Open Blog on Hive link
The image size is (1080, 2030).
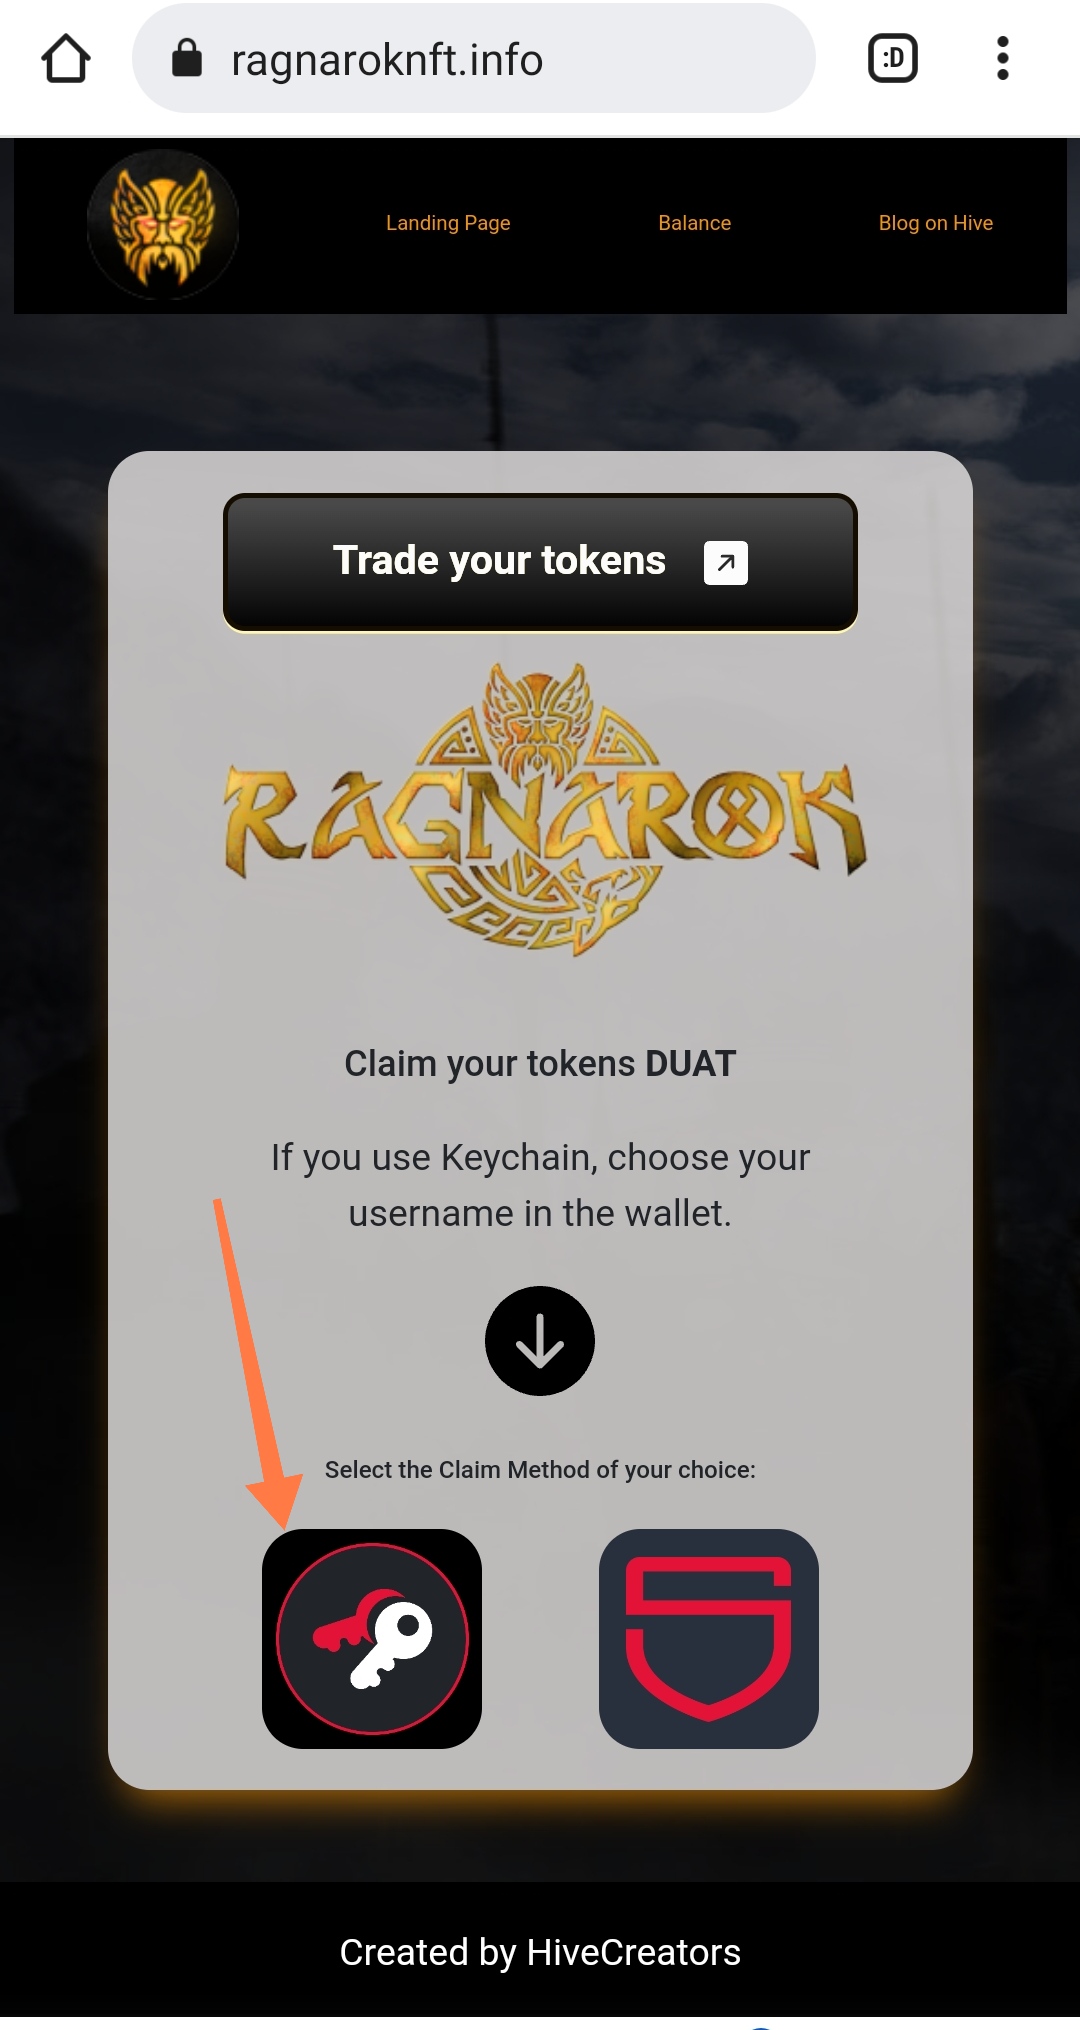pos(935,223)
